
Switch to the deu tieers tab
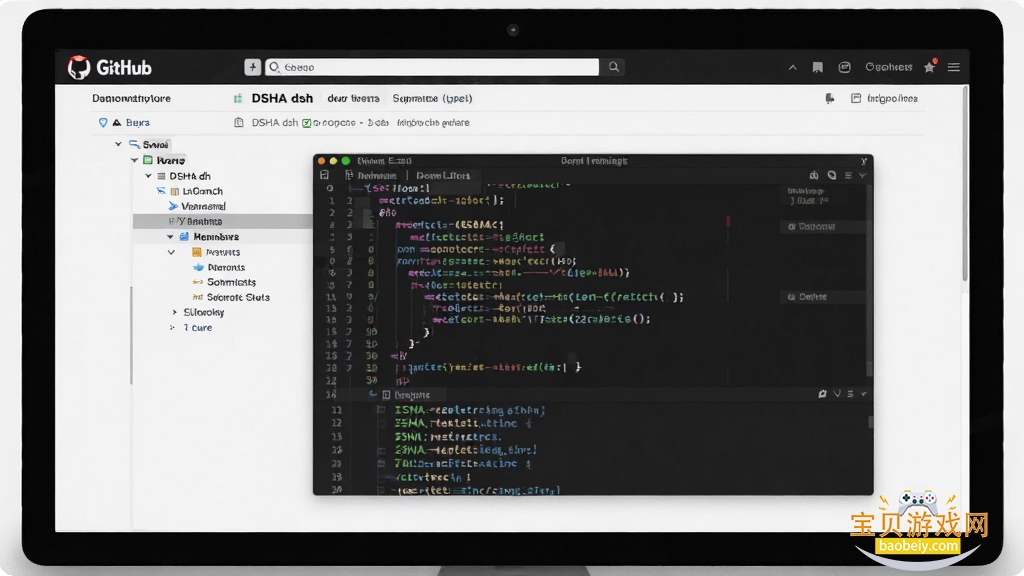point(353,99)
